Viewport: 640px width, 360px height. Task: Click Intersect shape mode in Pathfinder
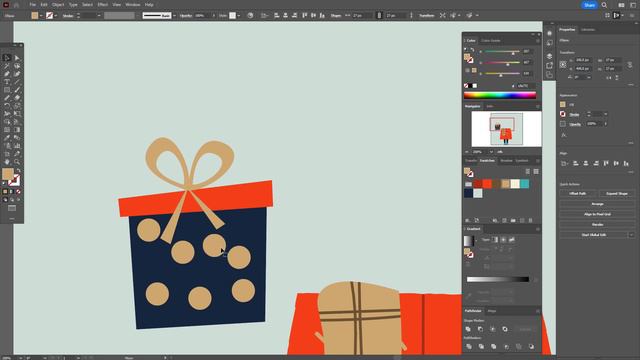[493, 329]
